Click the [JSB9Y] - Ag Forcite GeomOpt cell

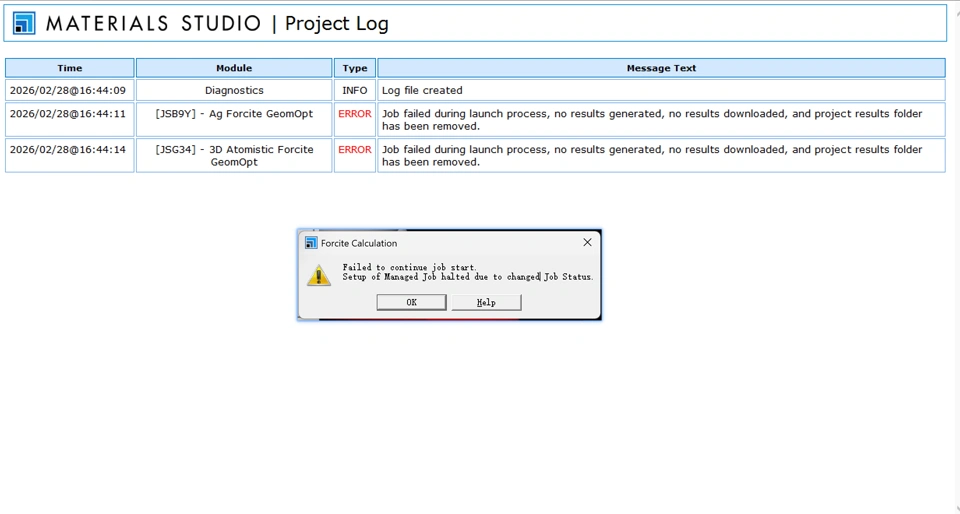coord(234,120)
